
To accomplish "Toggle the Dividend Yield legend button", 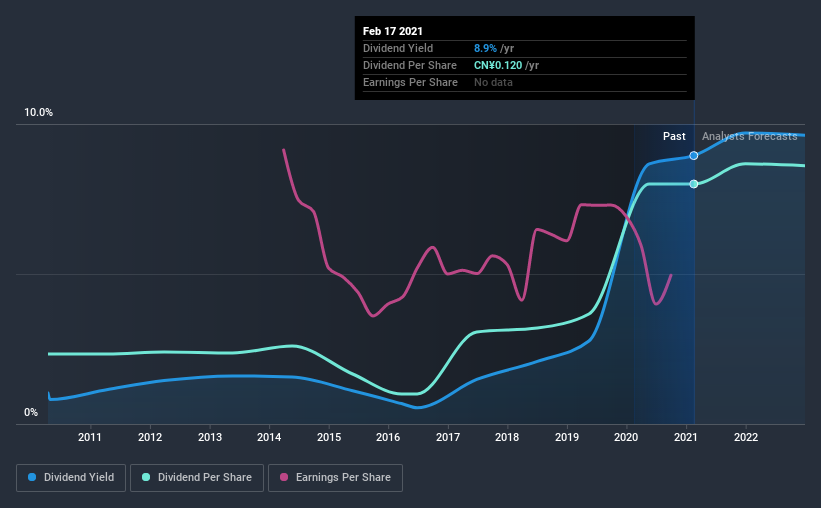I will click(71, 478).
